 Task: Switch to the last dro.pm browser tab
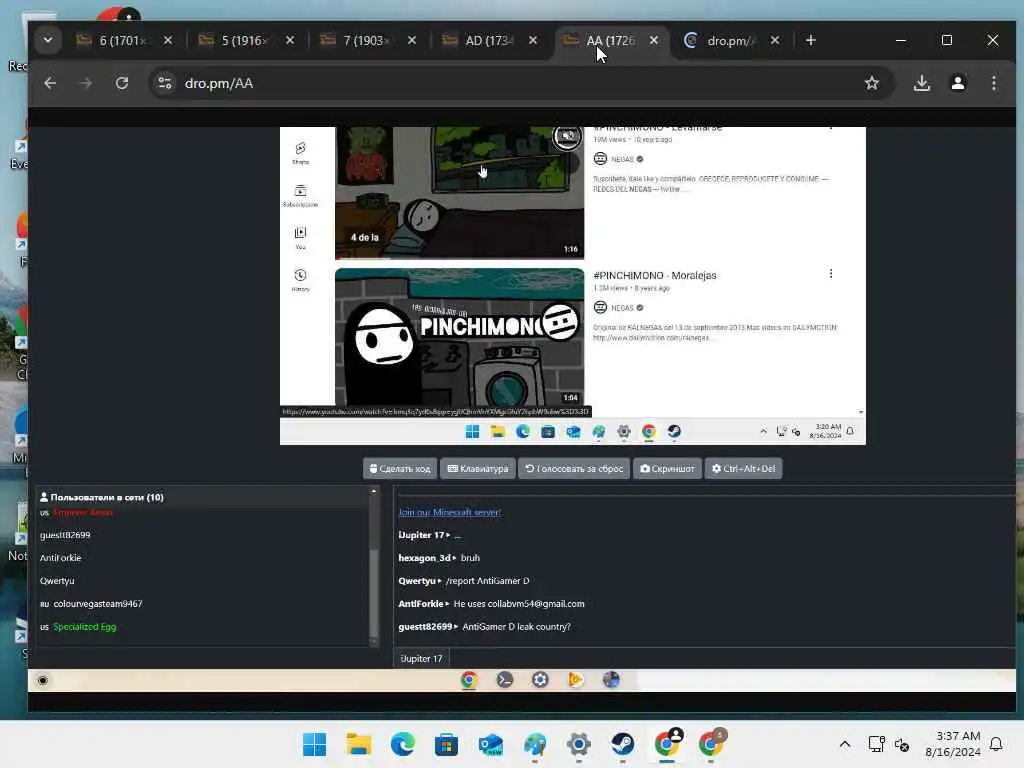(731, 40)
